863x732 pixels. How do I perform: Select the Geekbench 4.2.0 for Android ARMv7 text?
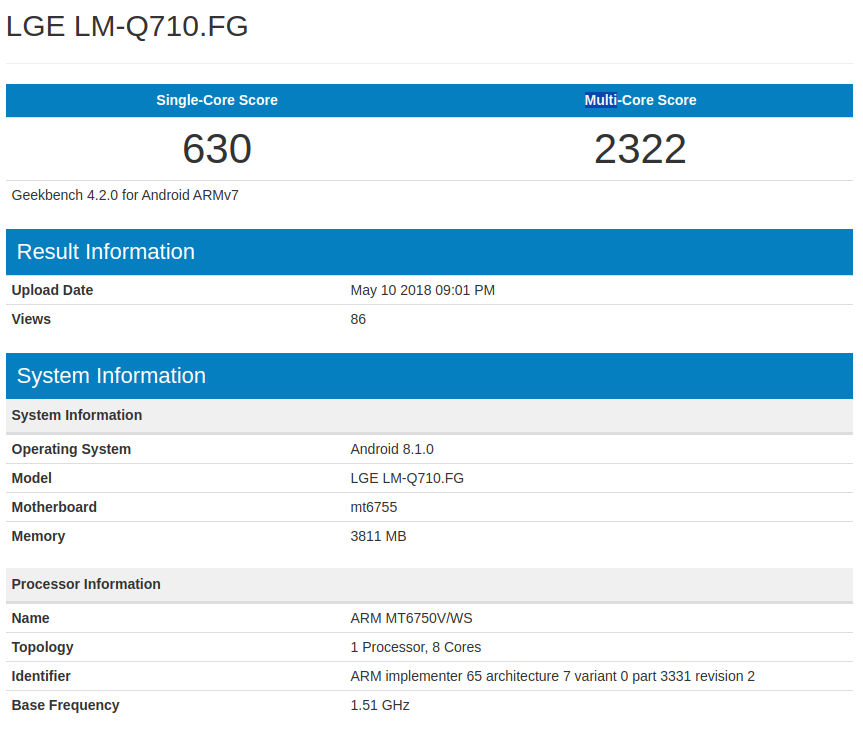click(x=125, y=195)
